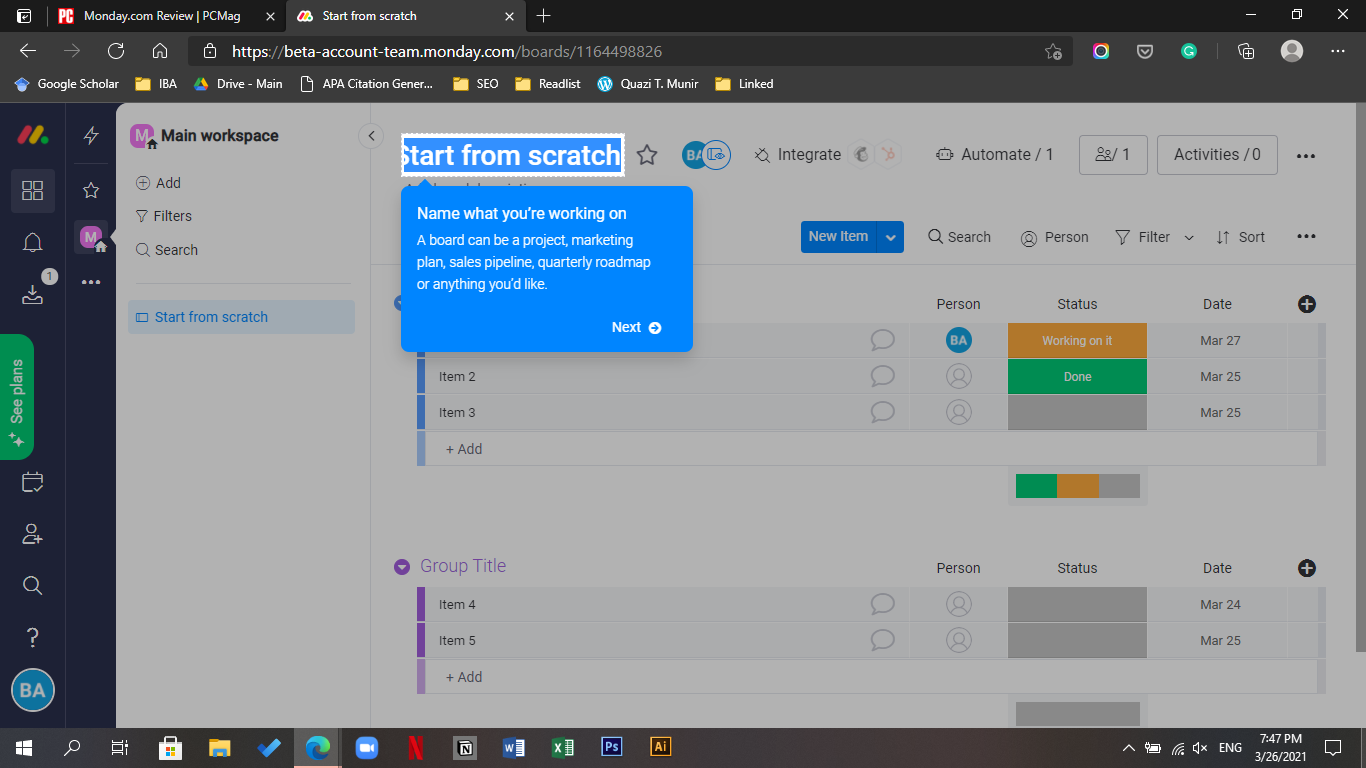Open My Week calendar icon in sidebar

tap(32, 482)
